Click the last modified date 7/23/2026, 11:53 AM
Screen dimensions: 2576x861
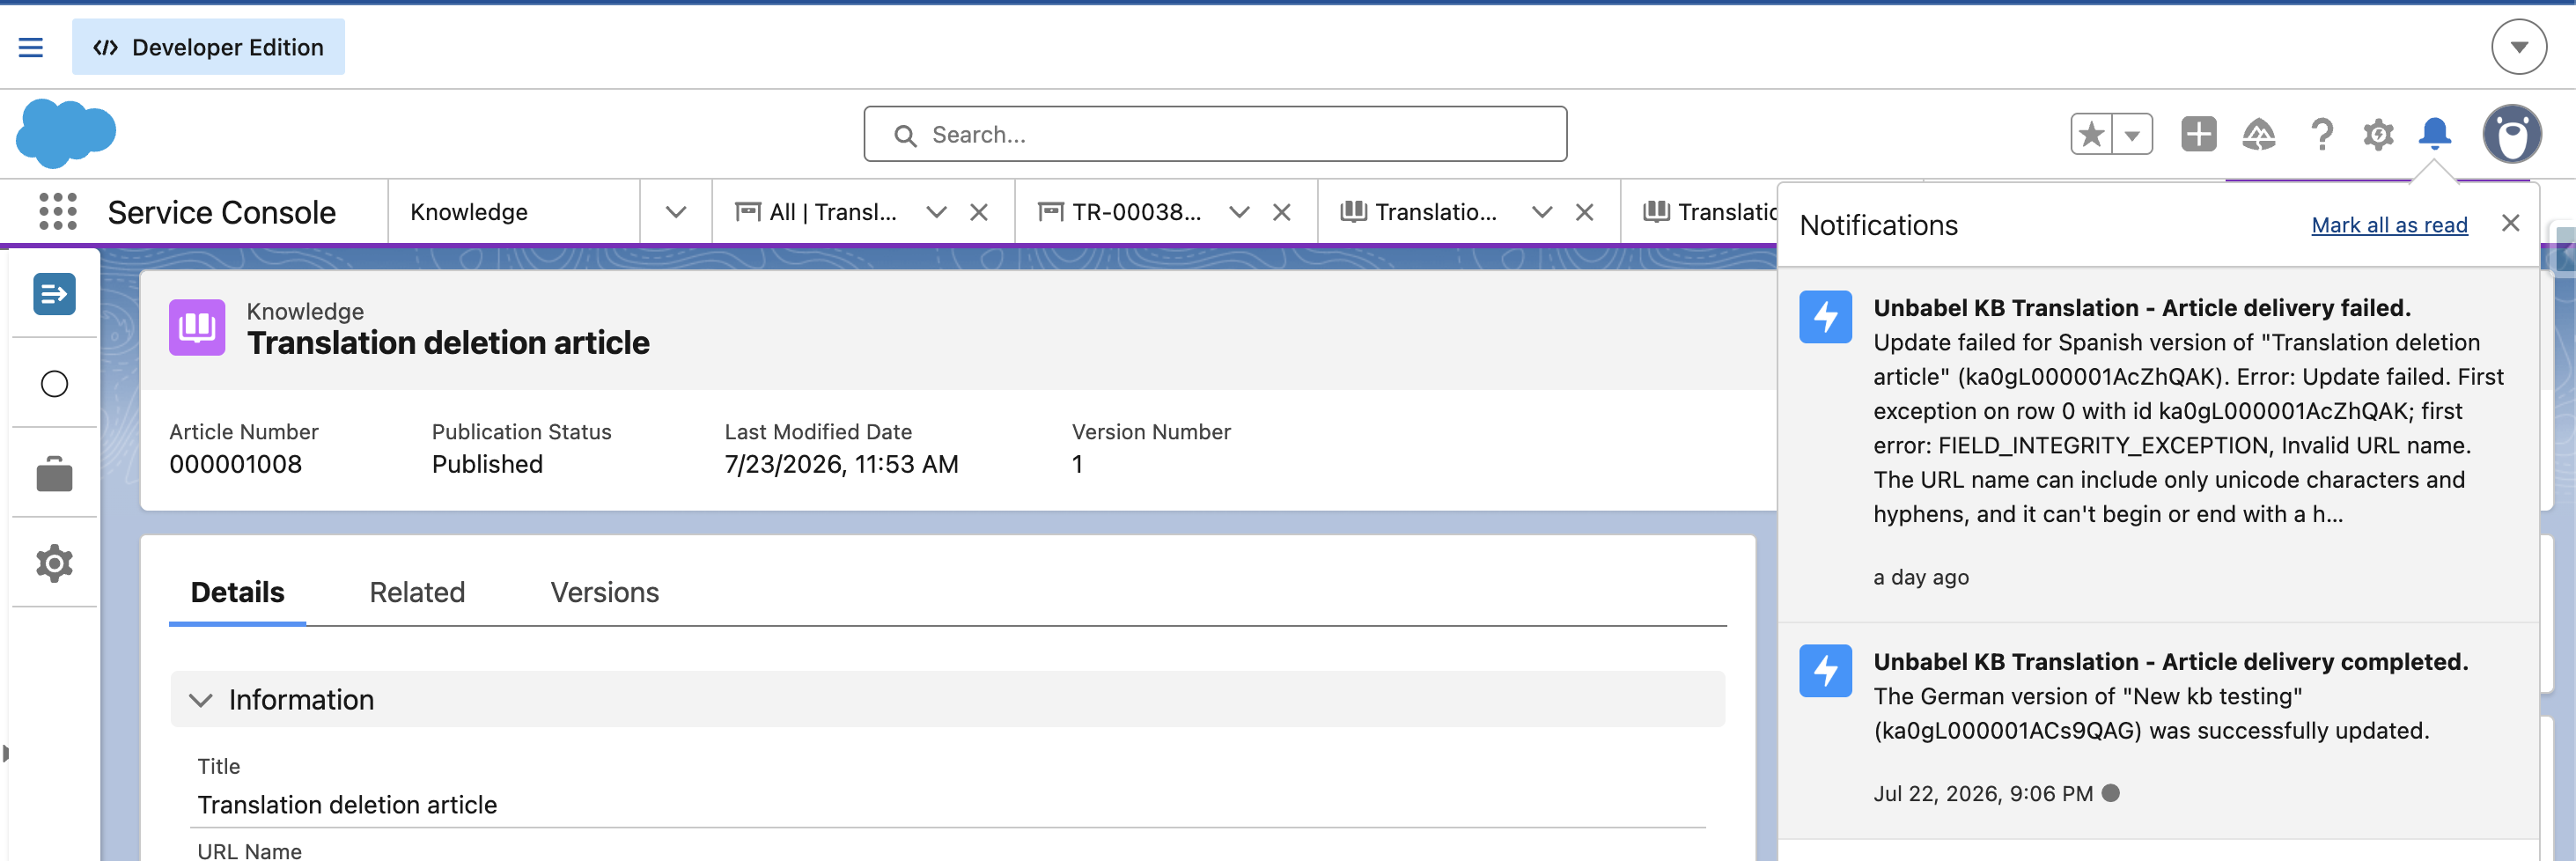point(841,464)
